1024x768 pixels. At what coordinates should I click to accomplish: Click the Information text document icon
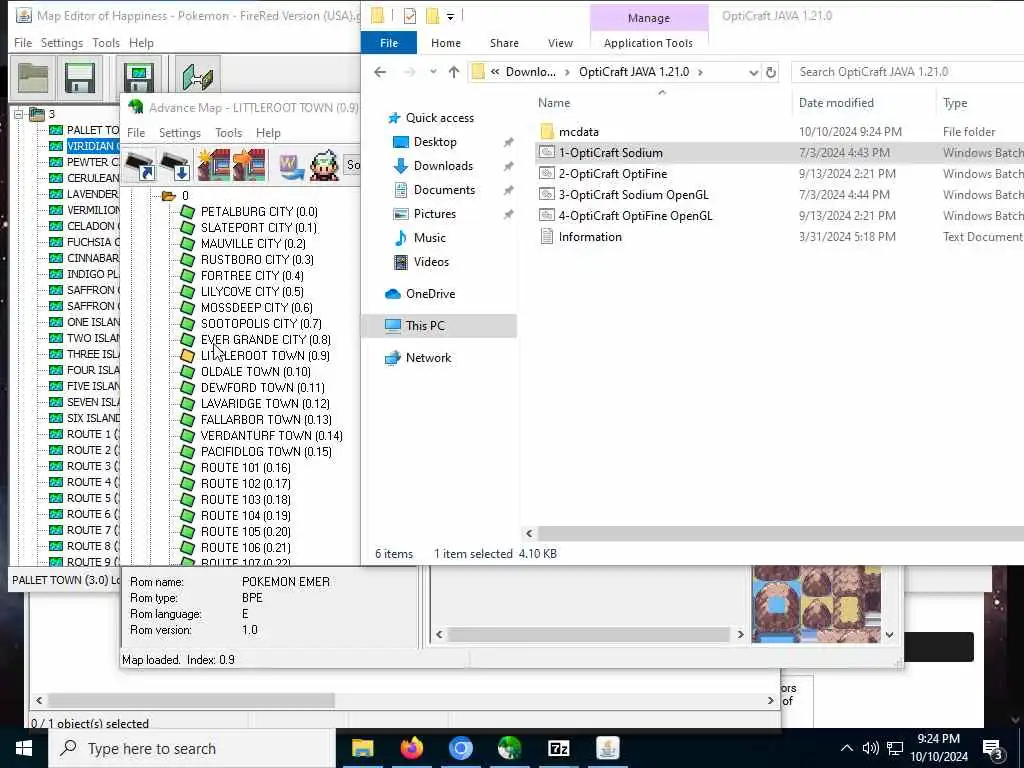click(547, 236)
